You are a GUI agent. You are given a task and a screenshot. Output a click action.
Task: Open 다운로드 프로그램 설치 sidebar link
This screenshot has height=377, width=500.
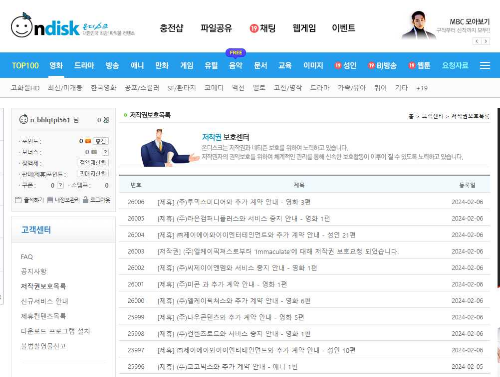tap(55, 331)
